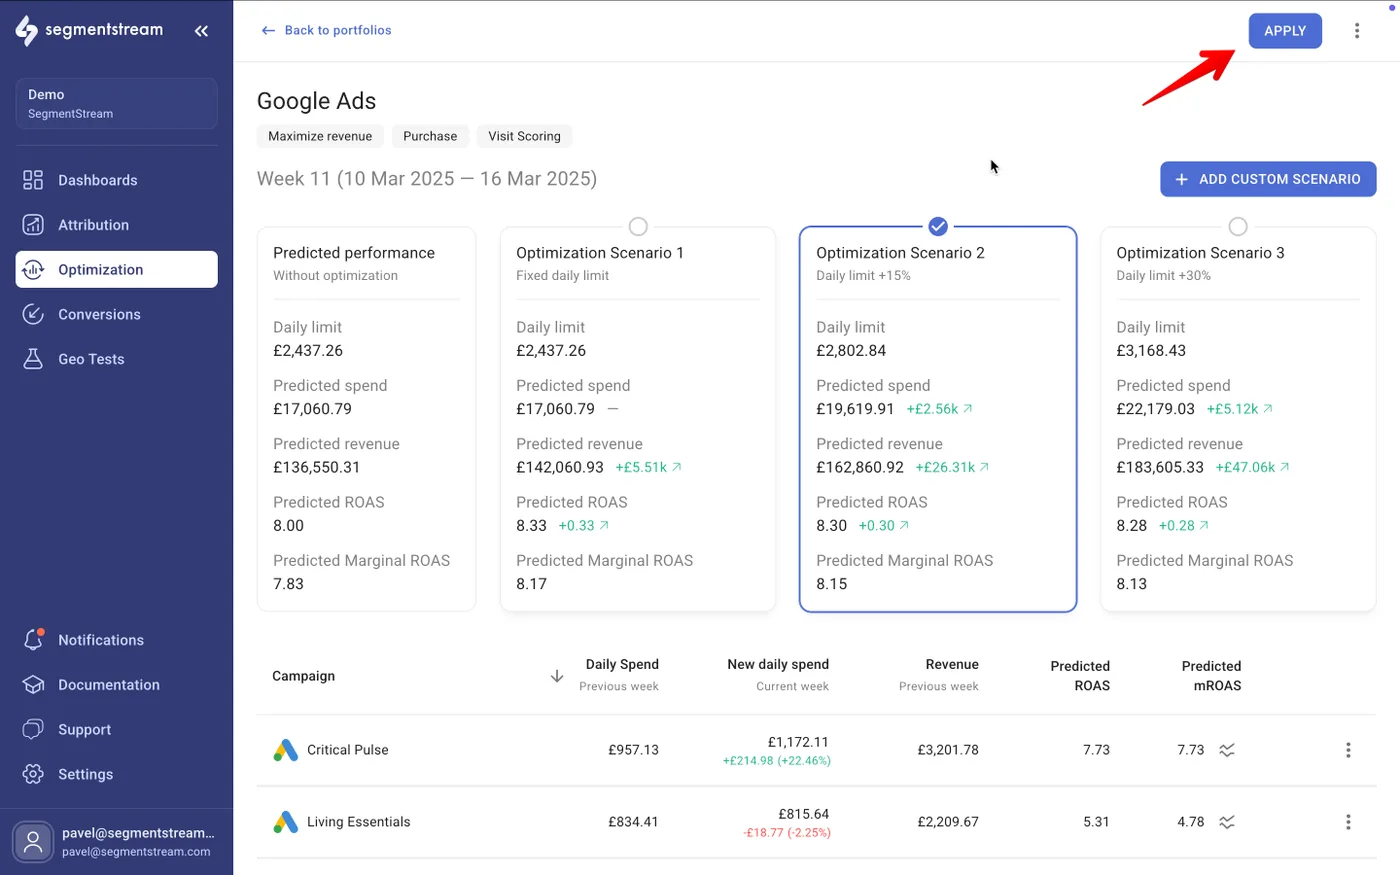
Task: Click the APPLY button
Action: (x=1285, y=31)
